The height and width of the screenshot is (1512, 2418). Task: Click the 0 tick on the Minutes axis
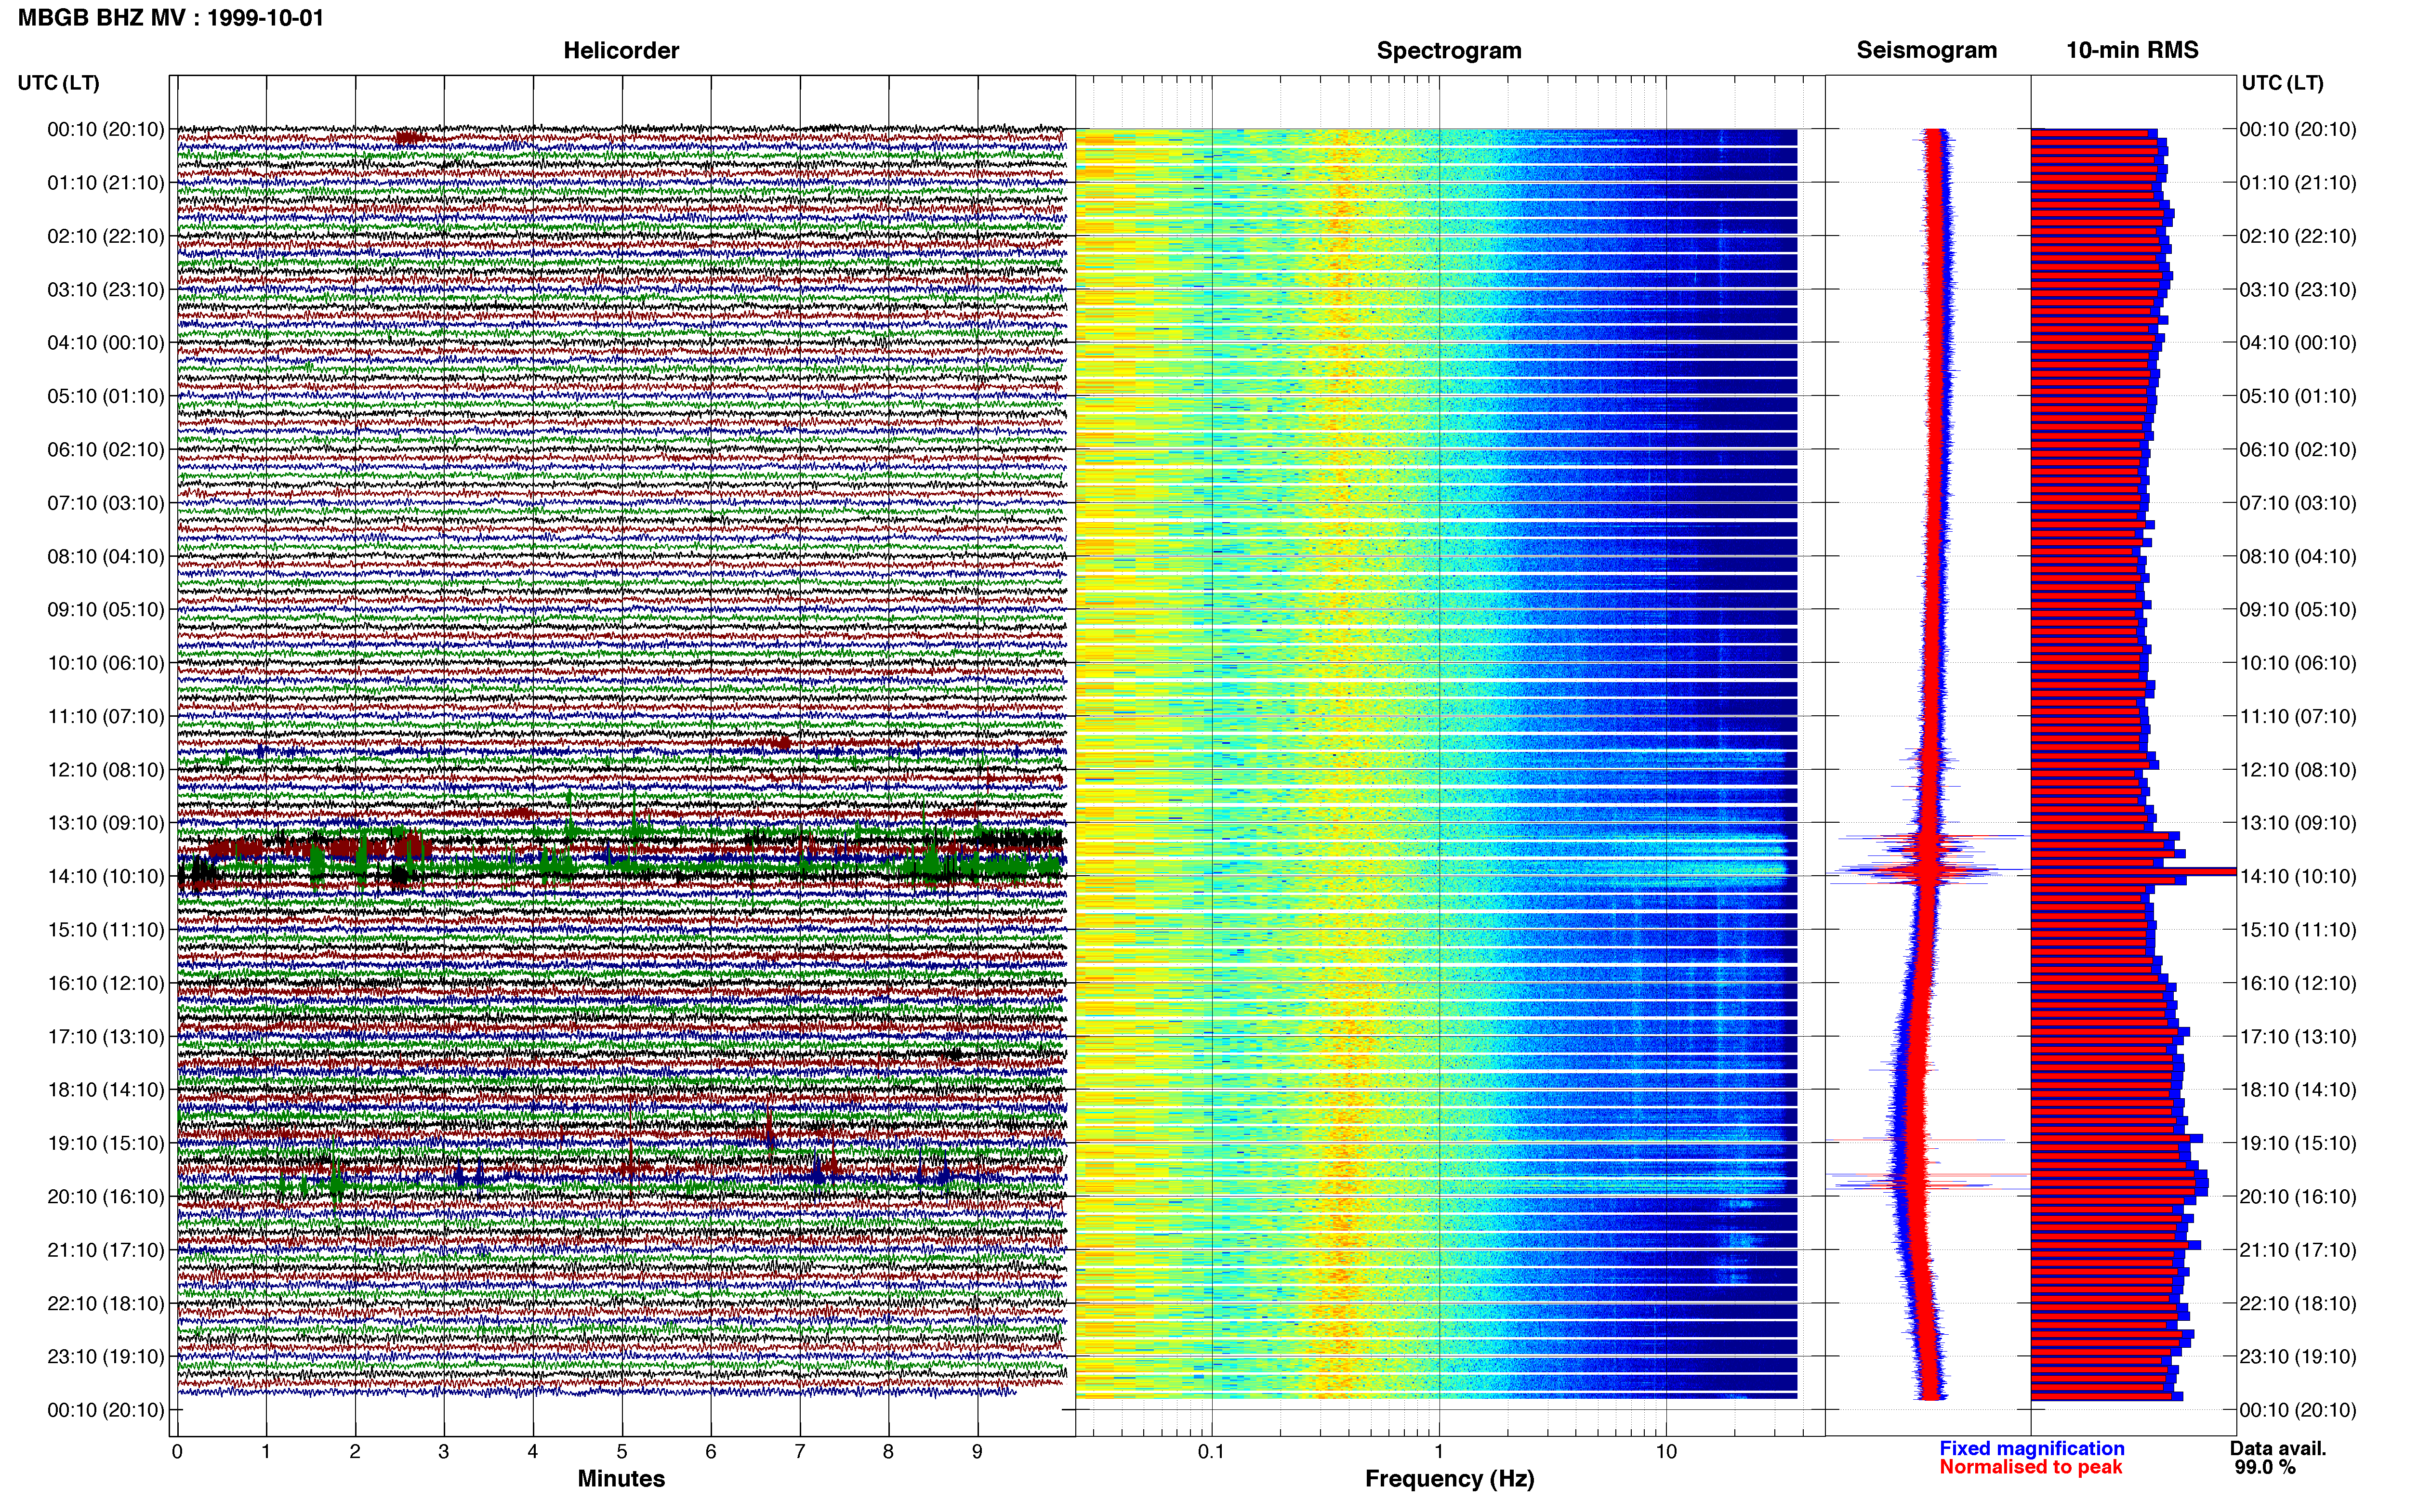point(177,1452)
